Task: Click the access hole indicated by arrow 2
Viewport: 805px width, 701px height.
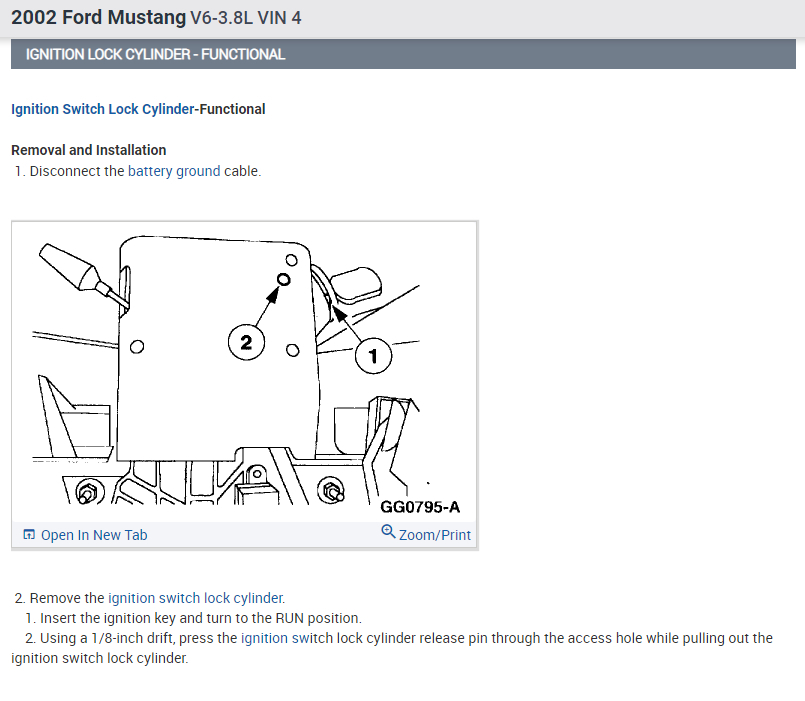Action: 283,279
